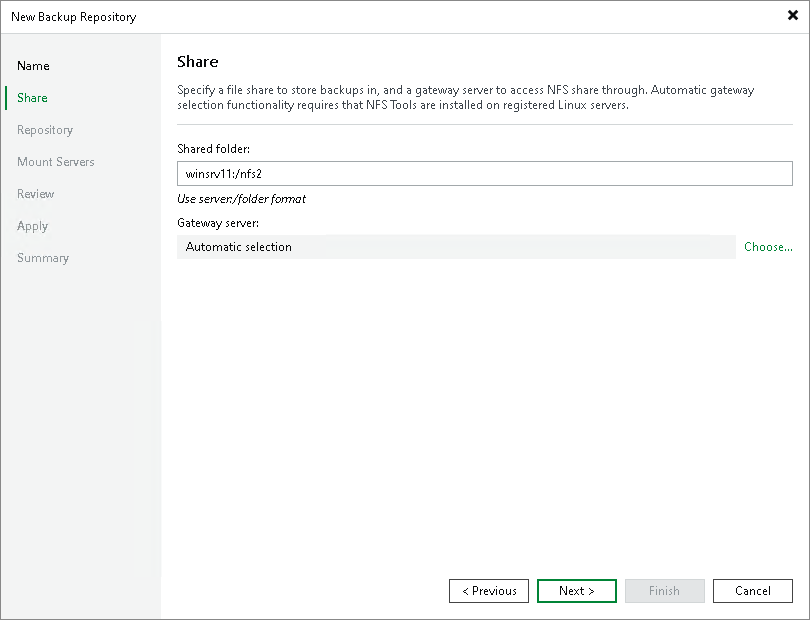Image resolution: width=810 pixels, height=620 pixels.
Task: Cancel the repository wizard
Action: point(753,591)
